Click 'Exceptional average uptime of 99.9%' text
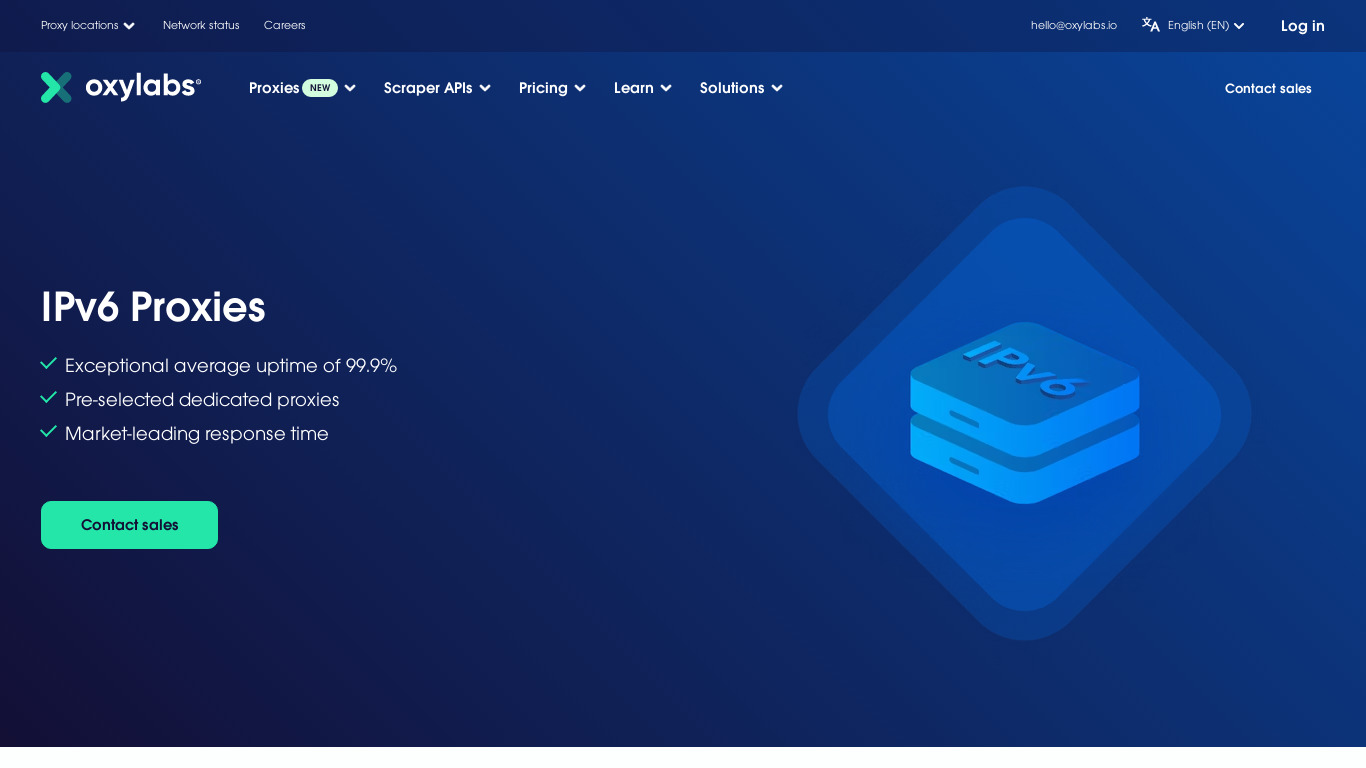The image size is (1366, 768). pyautogui.click(x=231, y=366)
